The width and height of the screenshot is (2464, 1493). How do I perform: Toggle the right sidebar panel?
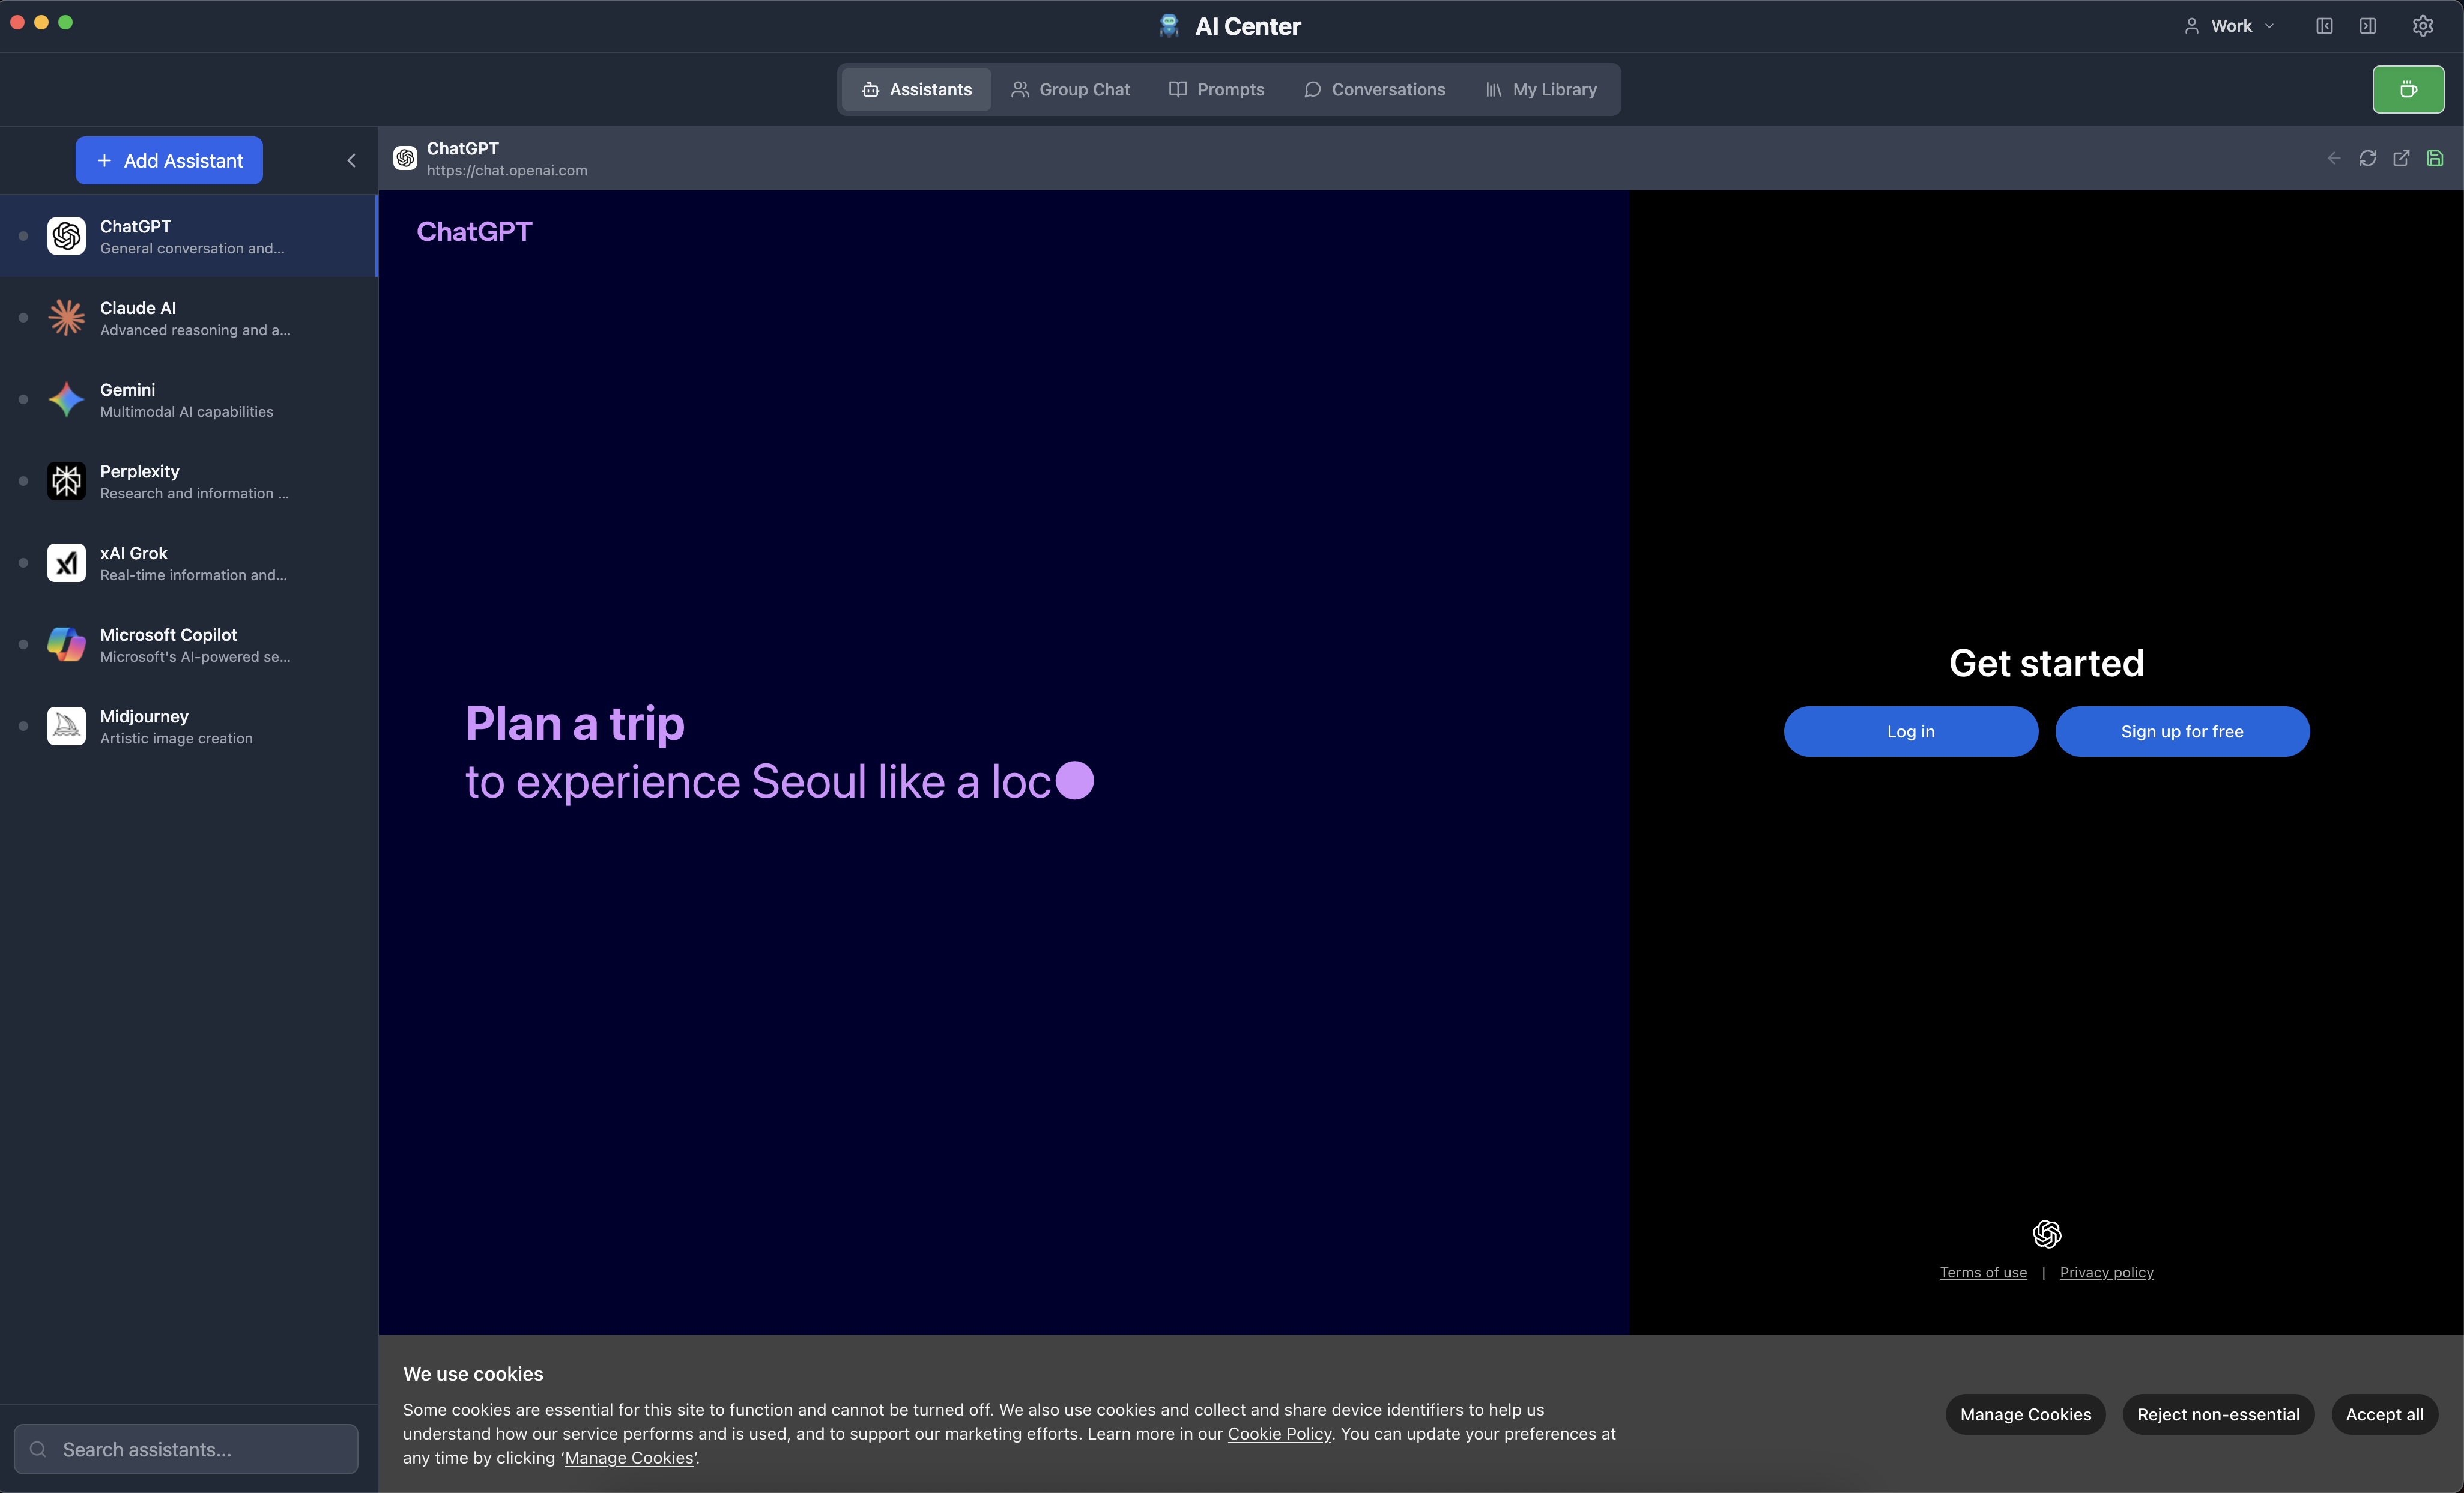[2367, 26]
